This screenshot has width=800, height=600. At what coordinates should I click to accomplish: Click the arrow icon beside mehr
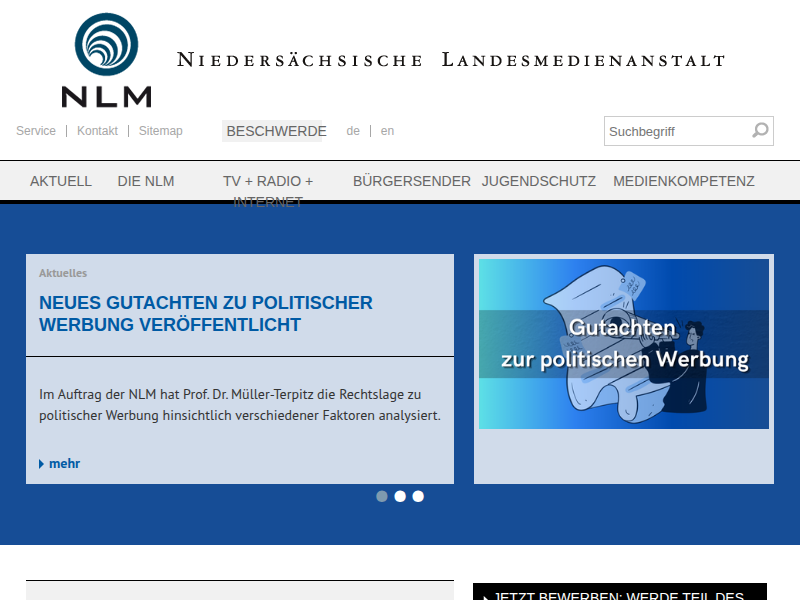click(41, 464)
